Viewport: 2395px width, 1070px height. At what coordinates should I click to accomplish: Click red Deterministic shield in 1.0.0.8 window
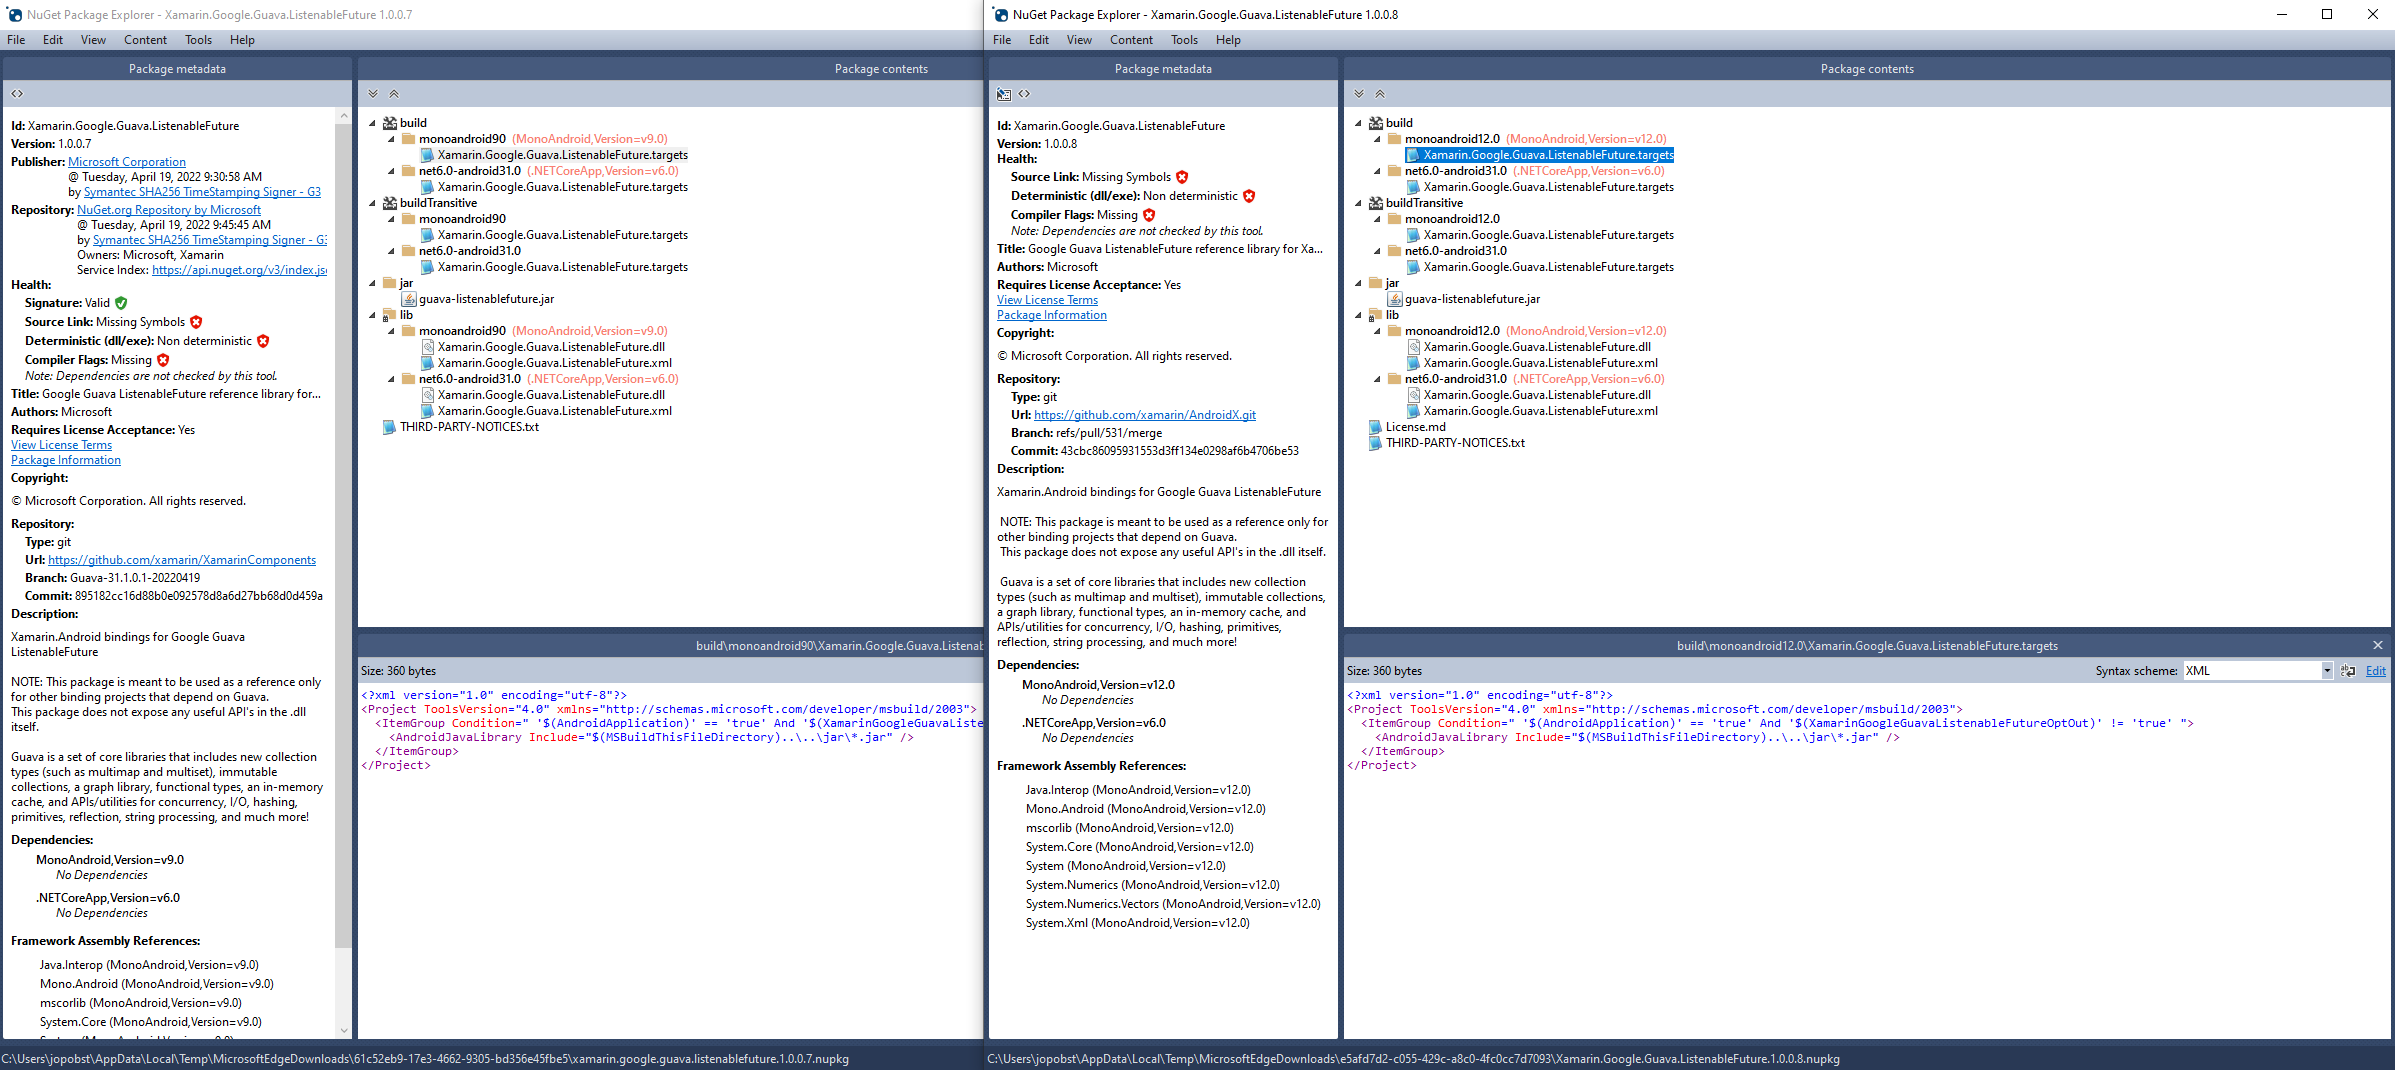pos(1249,196)
